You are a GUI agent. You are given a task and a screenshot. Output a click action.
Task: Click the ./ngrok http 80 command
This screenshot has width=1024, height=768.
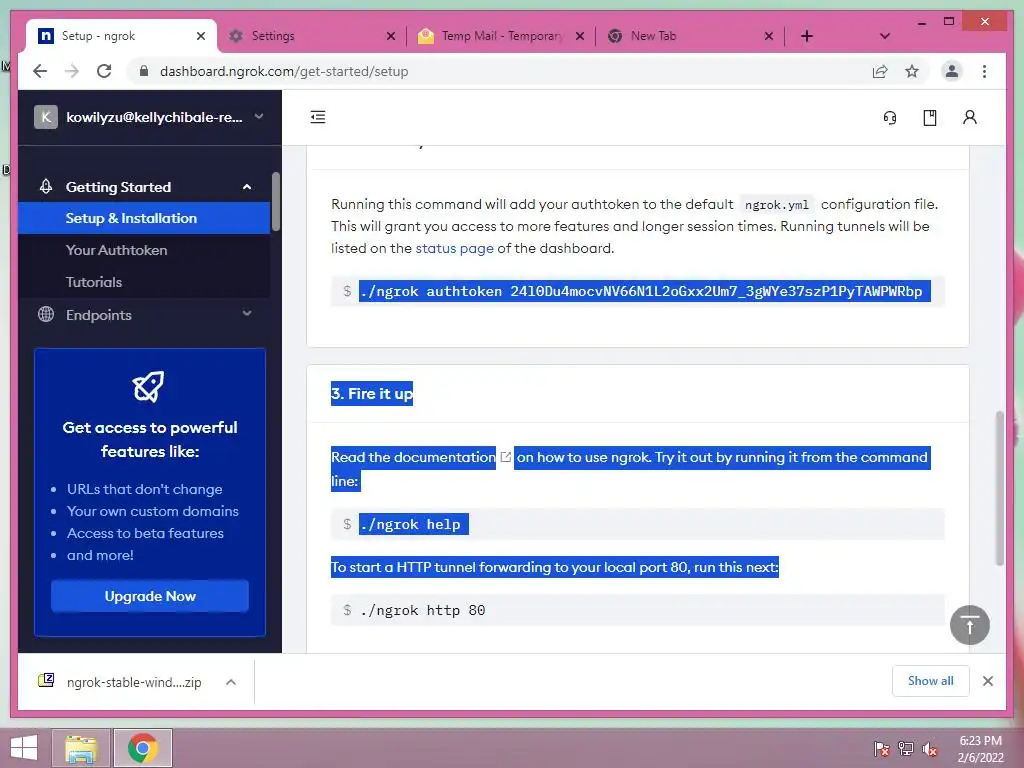[423, 610]
